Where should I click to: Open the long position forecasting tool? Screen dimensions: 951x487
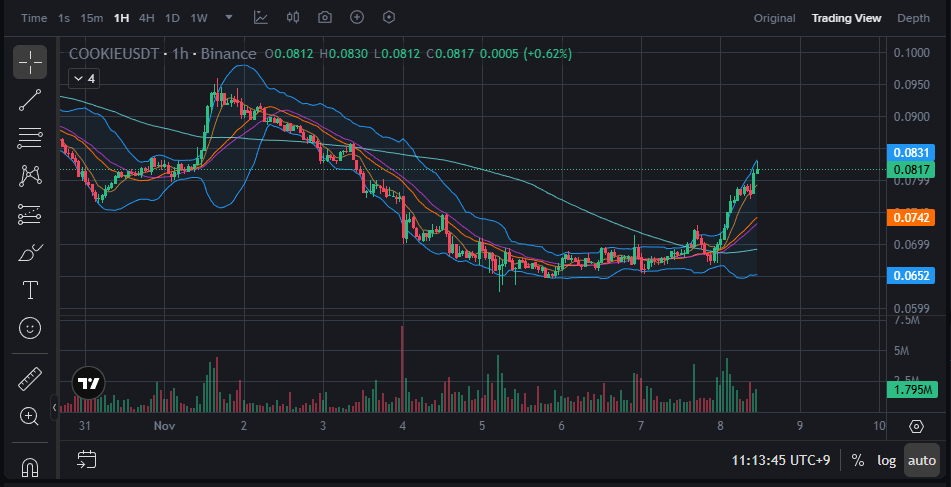pos(30,214)
